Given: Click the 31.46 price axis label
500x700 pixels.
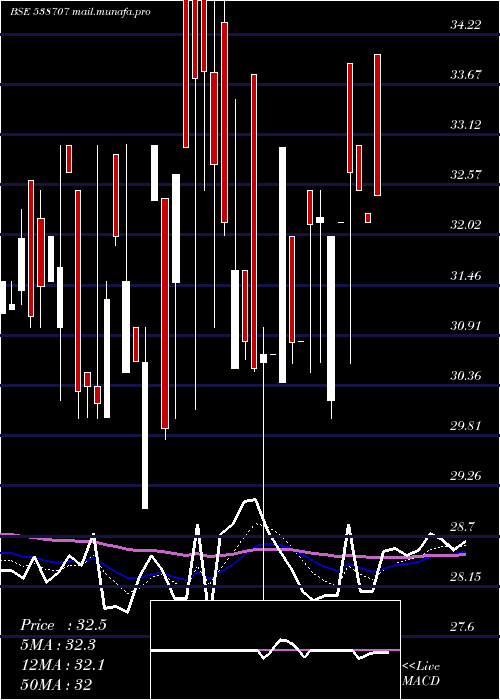Looking at the screenshot, I should pyautogui.click(x=466, y=276).
